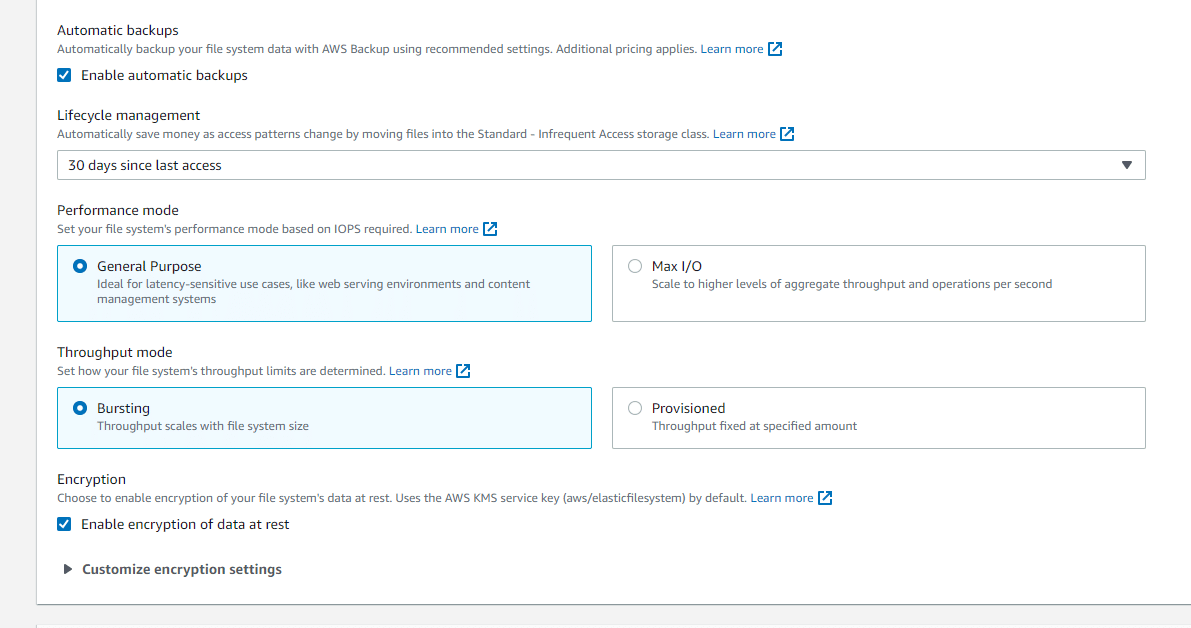Open Learn more link for Throughput mode

coord(420,371)
